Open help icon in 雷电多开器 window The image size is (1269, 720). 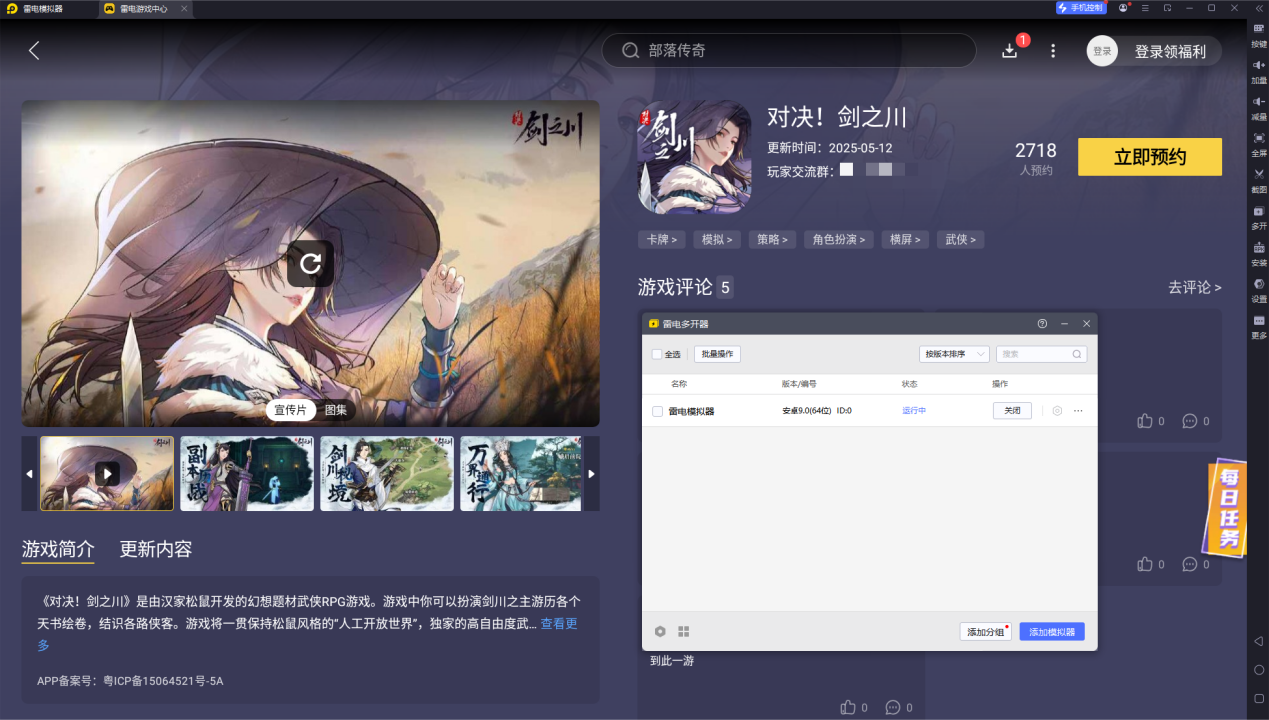coord(1042,324)
